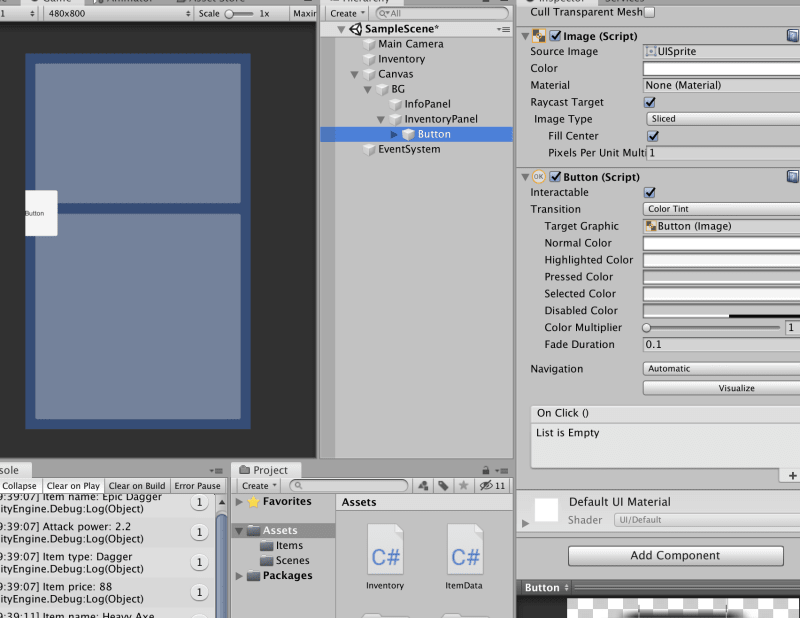Click Search by Label tag icon
Image resolution: width=800 pixels, height=618 pixels.
pos(443,486)
